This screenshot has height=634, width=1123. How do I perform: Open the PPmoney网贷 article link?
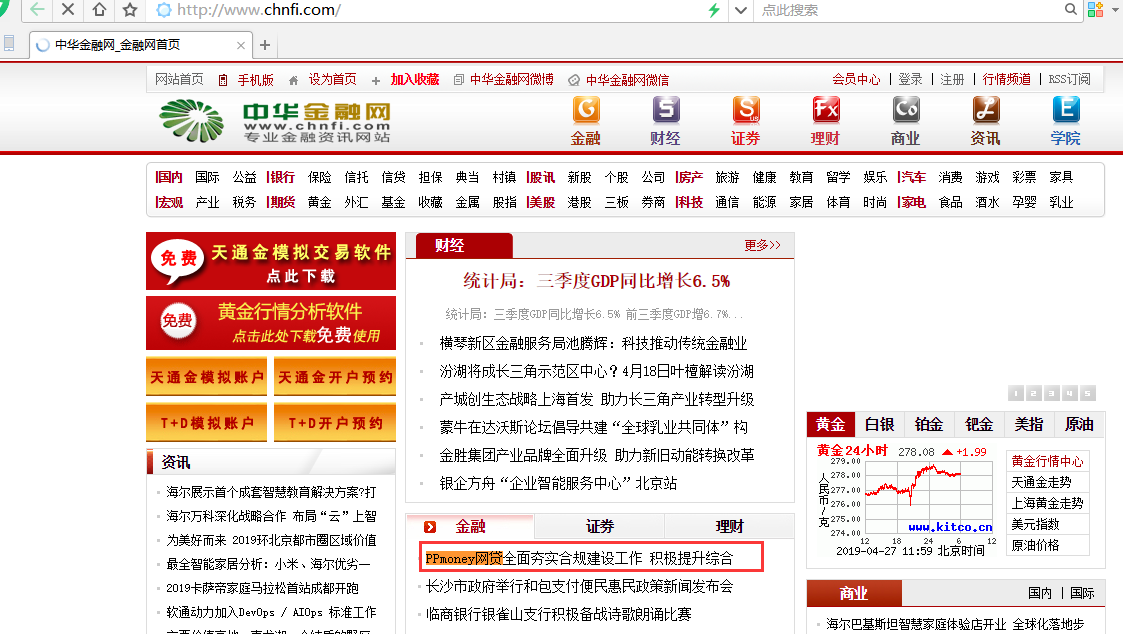(x=579, y=558)
